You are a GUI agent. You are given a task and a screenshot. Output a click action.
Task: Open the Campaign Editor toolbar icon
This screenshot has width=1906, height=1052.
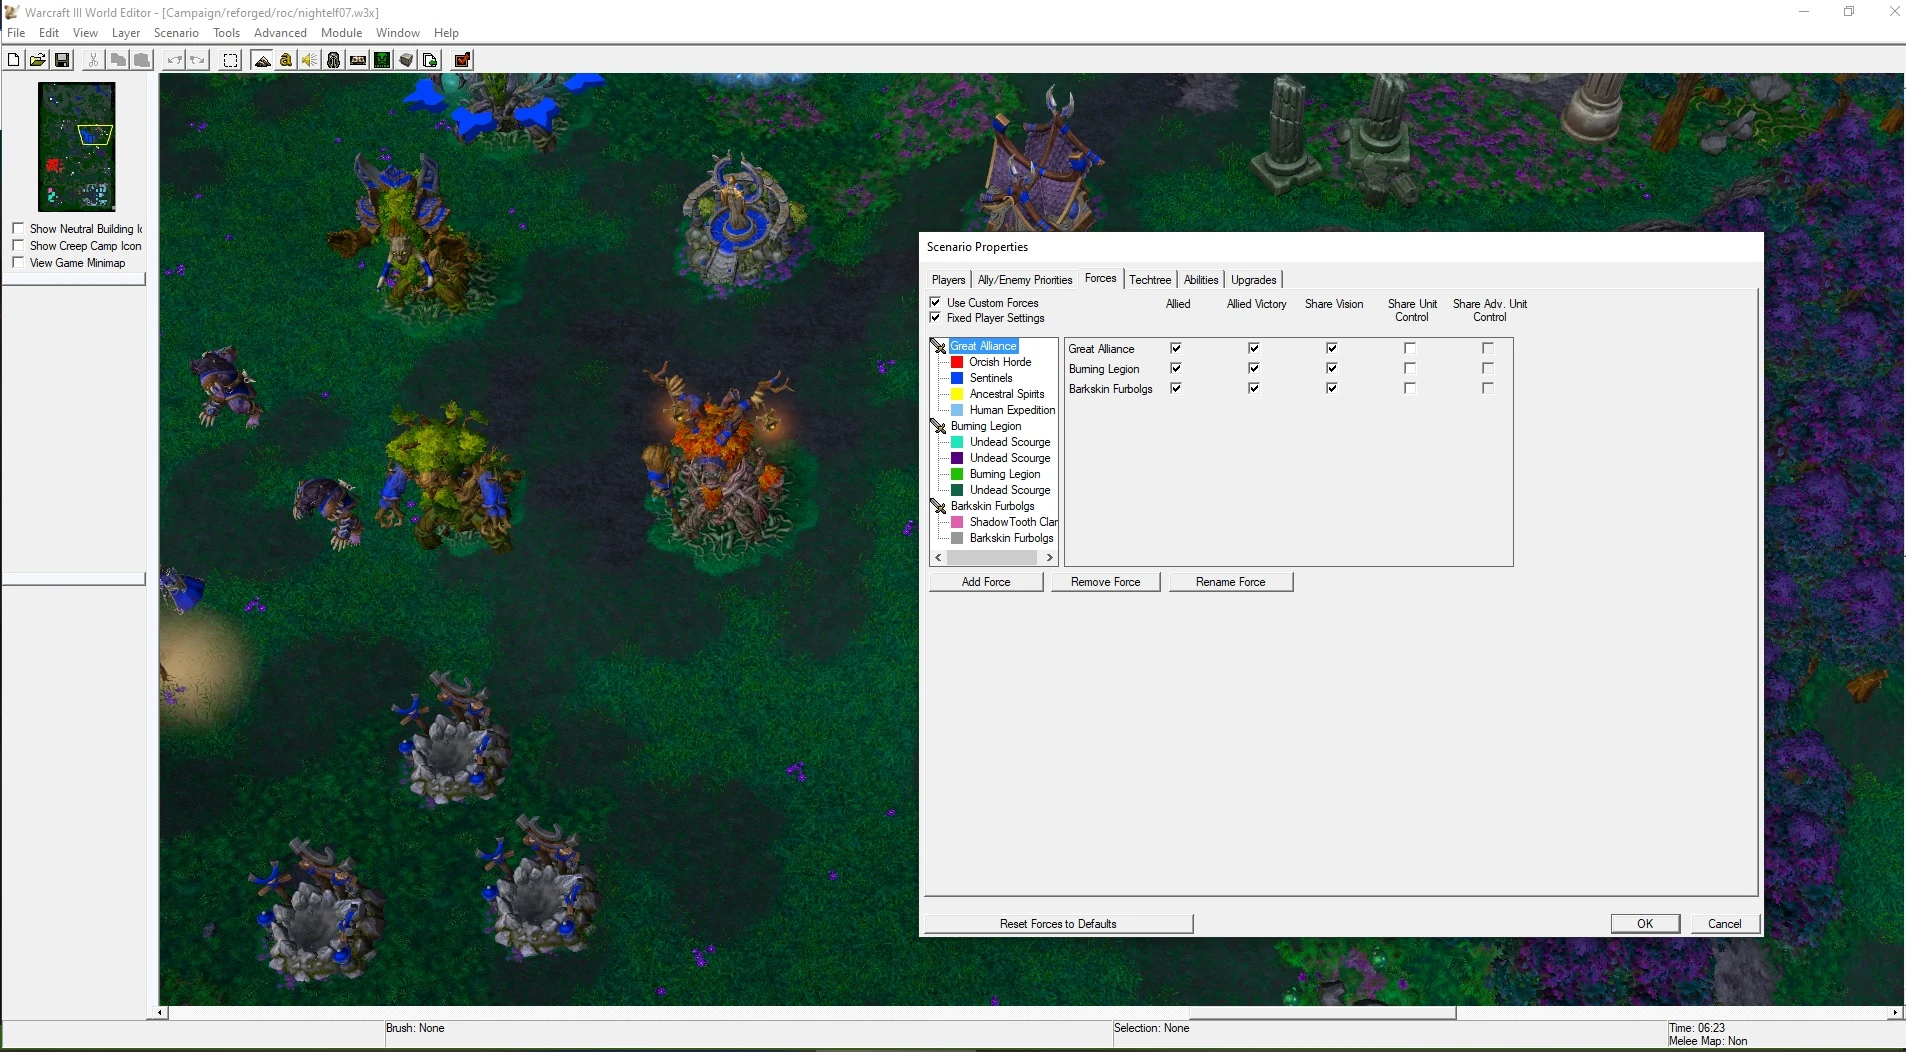coord(358,60)
